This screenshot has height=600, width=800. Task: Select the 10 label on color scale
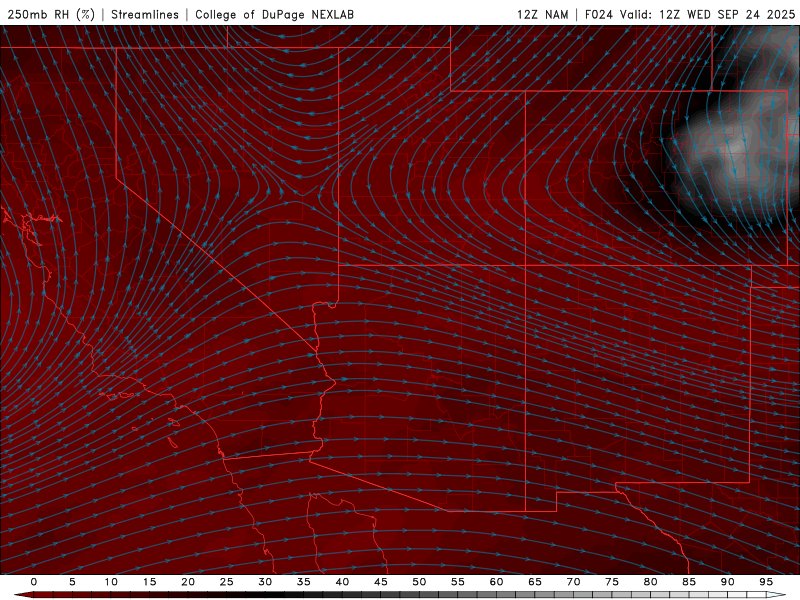111,582
